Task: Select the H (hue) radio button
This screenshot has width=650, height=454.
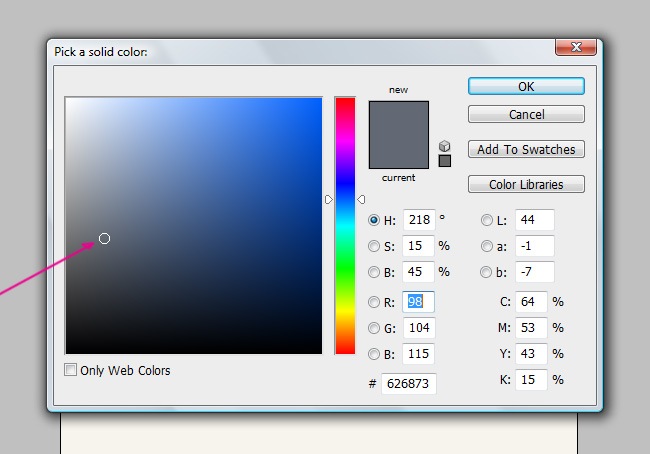Action: click(x=375, y=220)
